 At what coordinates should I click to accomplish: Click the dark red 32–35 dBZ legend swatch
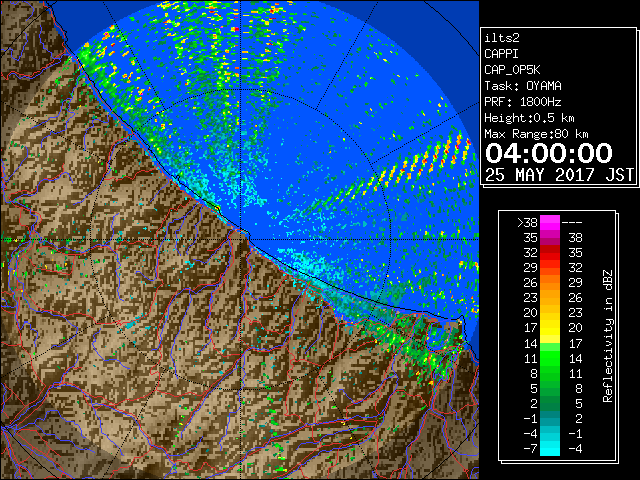click(550, 253)
